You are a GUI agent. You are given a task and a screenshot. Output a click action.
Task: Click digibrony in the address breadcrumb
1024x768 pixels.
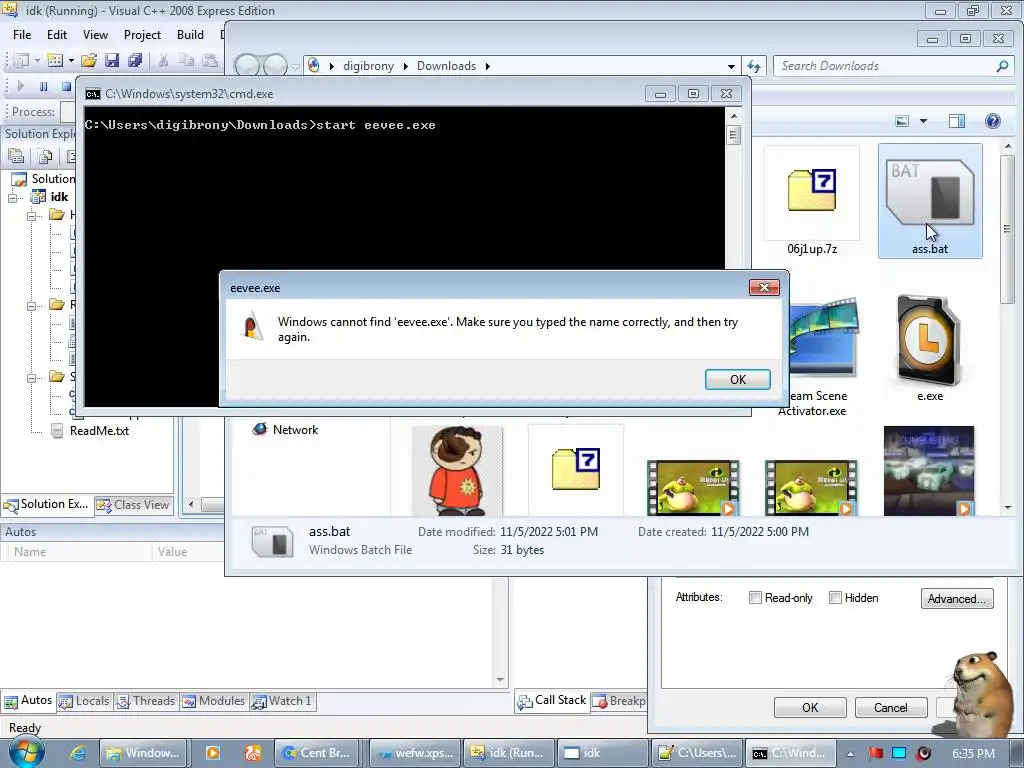[x=368, y=66]
